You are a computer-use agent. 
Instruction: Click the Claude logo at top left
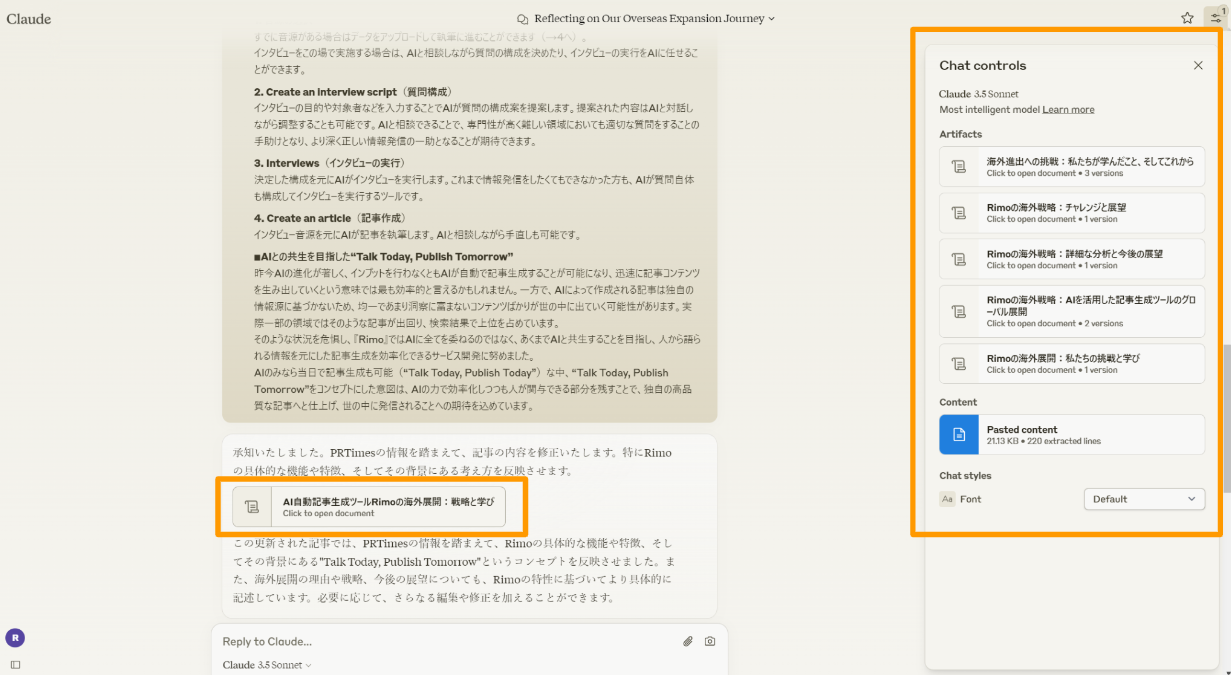(x=29, y=18)
